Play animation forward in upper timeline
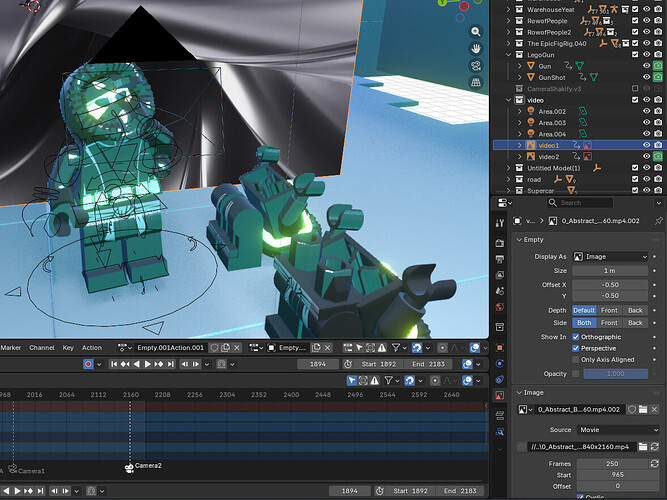 pos(148,364)
